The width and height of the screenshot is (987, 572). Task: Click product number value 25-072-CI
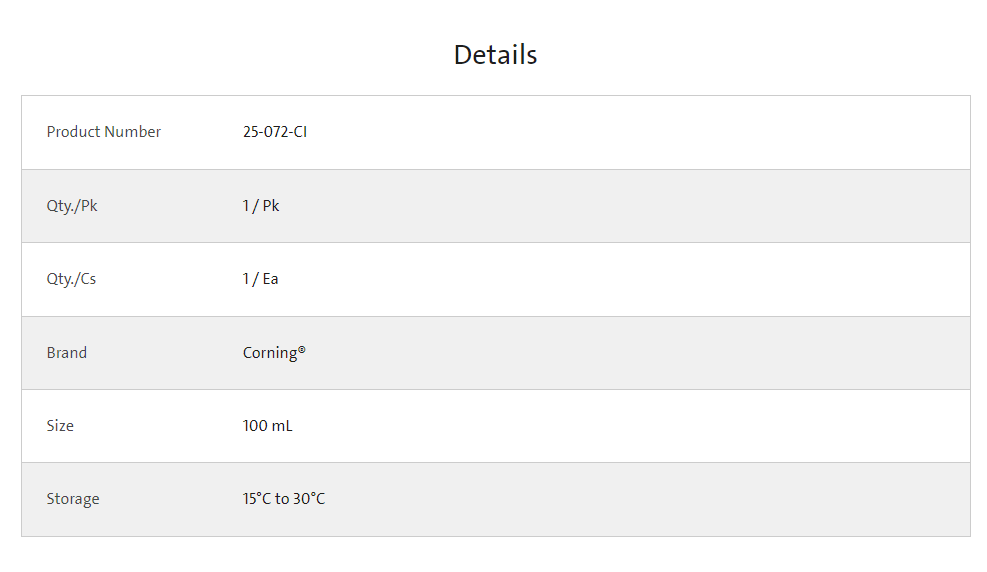coord(275,132)
